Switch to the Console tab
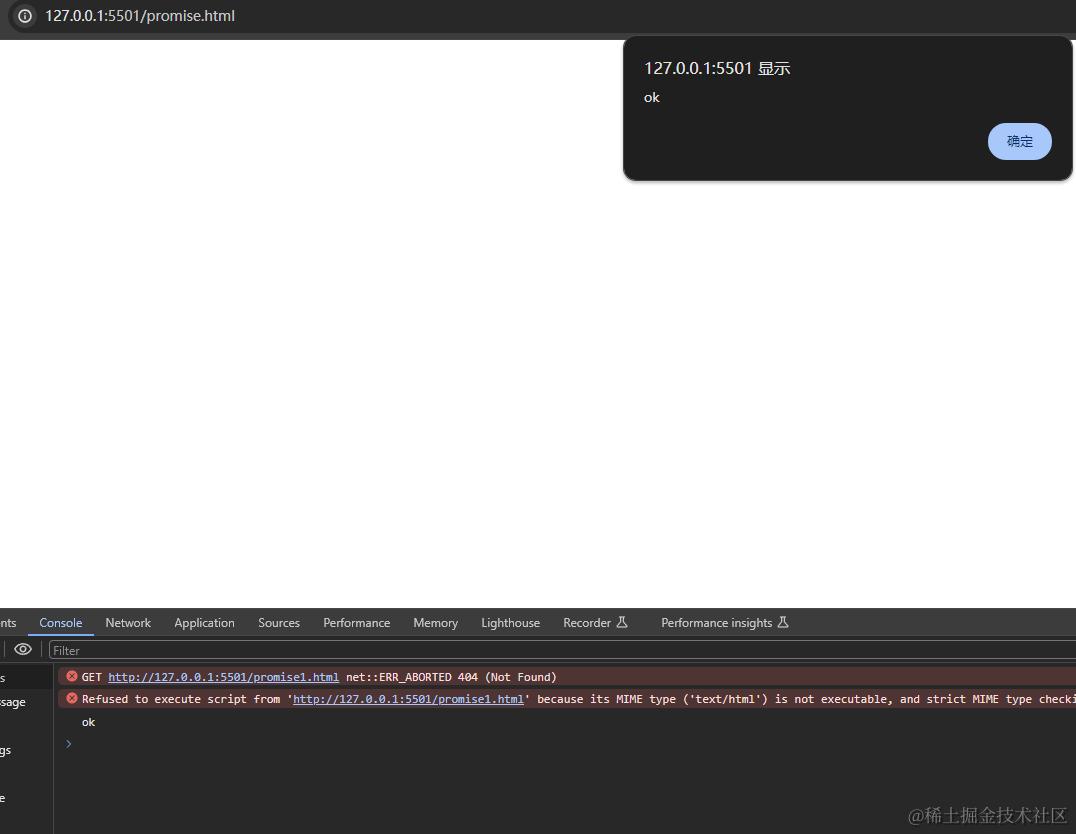Image resolution: width=1076 pixels, height=834 pixels. [60, 623]
